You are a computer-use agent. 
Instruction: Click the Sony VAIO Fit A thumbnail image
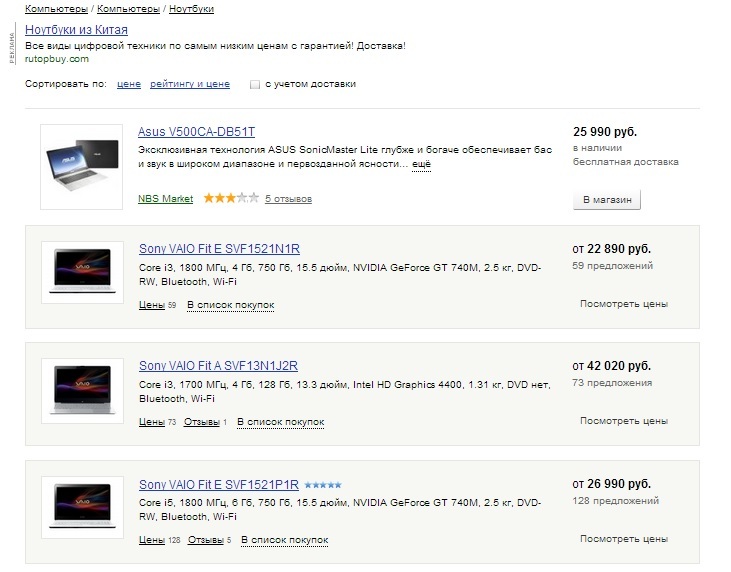coord(82,389)
